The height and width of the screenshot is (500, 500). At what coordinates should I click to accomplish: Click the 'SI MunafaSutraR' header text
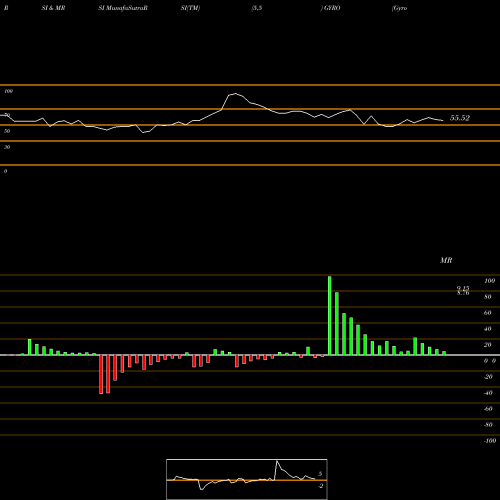(x=123, y=8)
